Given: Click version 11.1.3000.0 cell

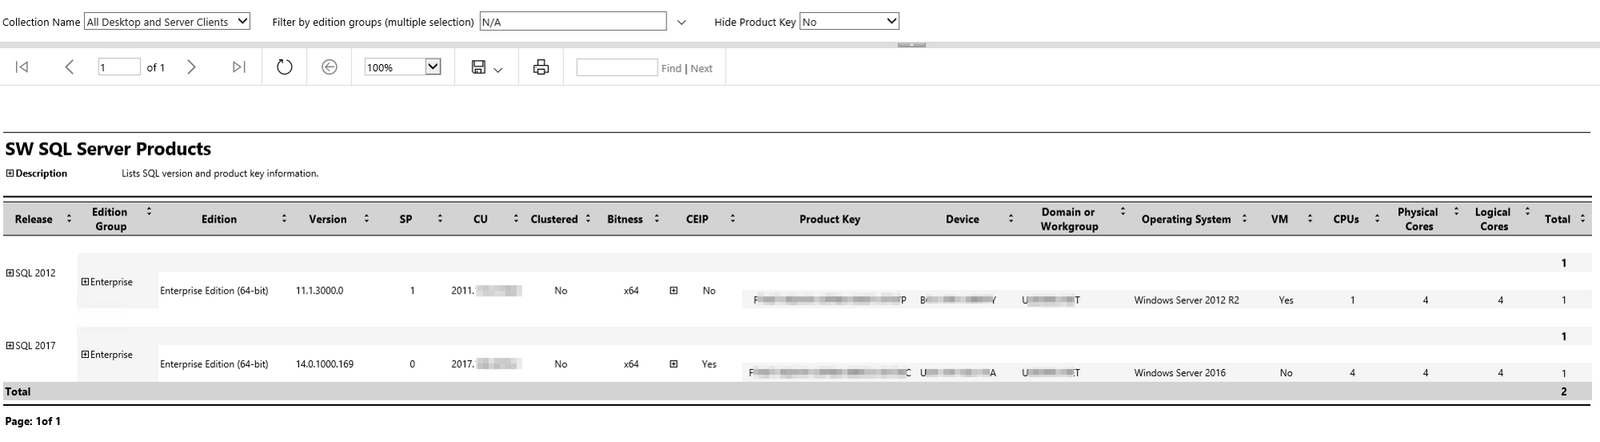Looking at the screenshot, I should [x=319, y=291].
